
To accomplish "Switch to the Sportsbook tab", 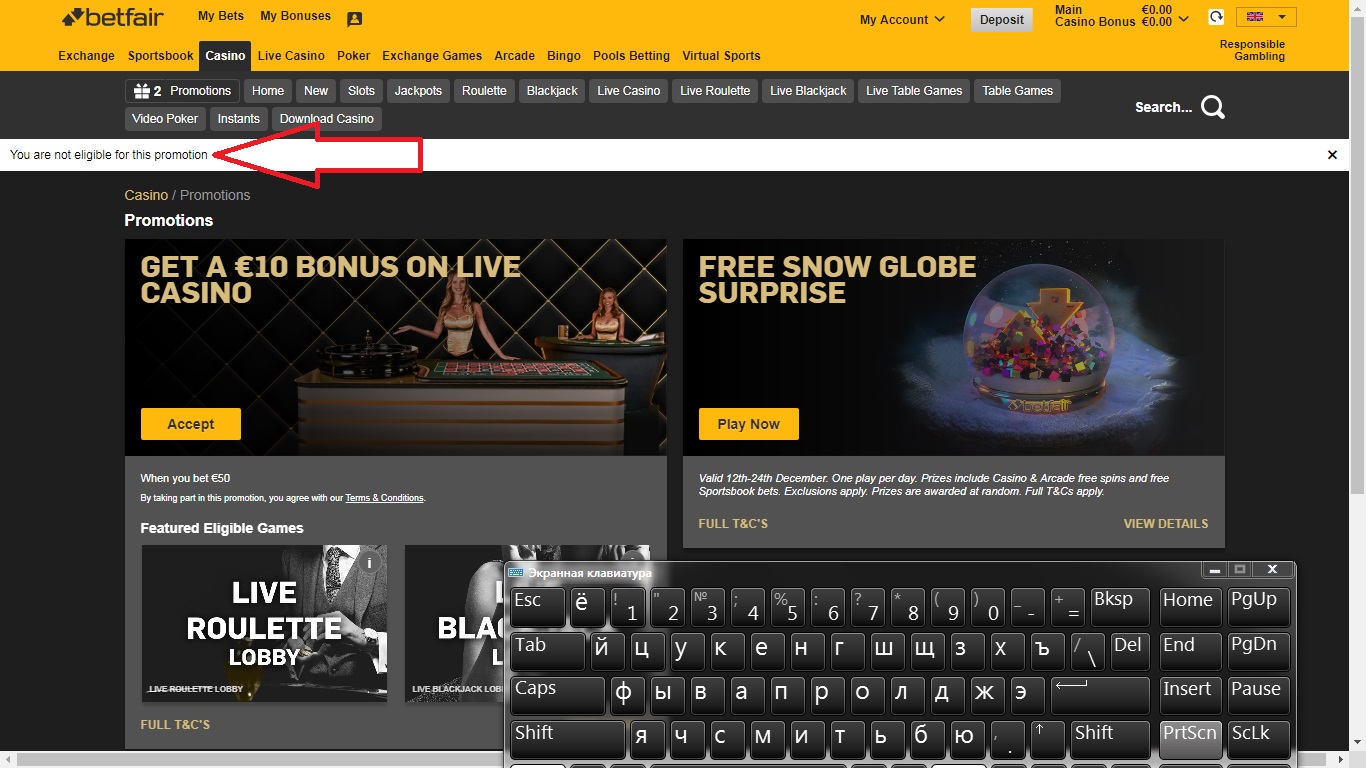I will [x=160, y=56].
